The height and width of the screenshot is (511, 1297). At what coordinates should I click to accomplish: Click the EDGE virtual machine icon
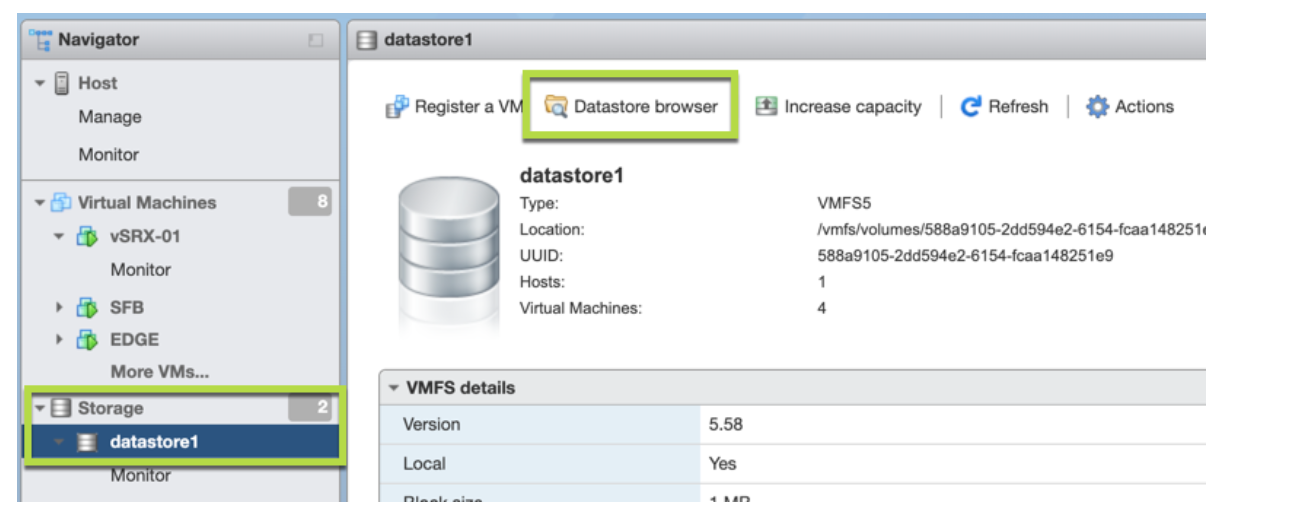point(87,340)
